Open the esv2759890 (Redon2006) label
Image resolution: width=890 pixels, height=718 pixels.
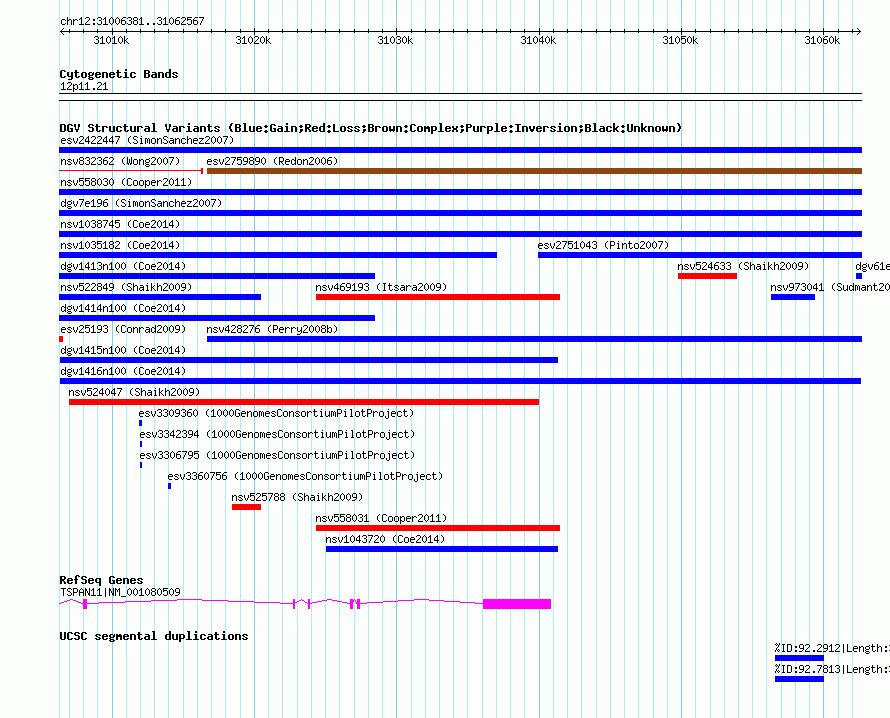pyautogui.click(x=272, y=161)
